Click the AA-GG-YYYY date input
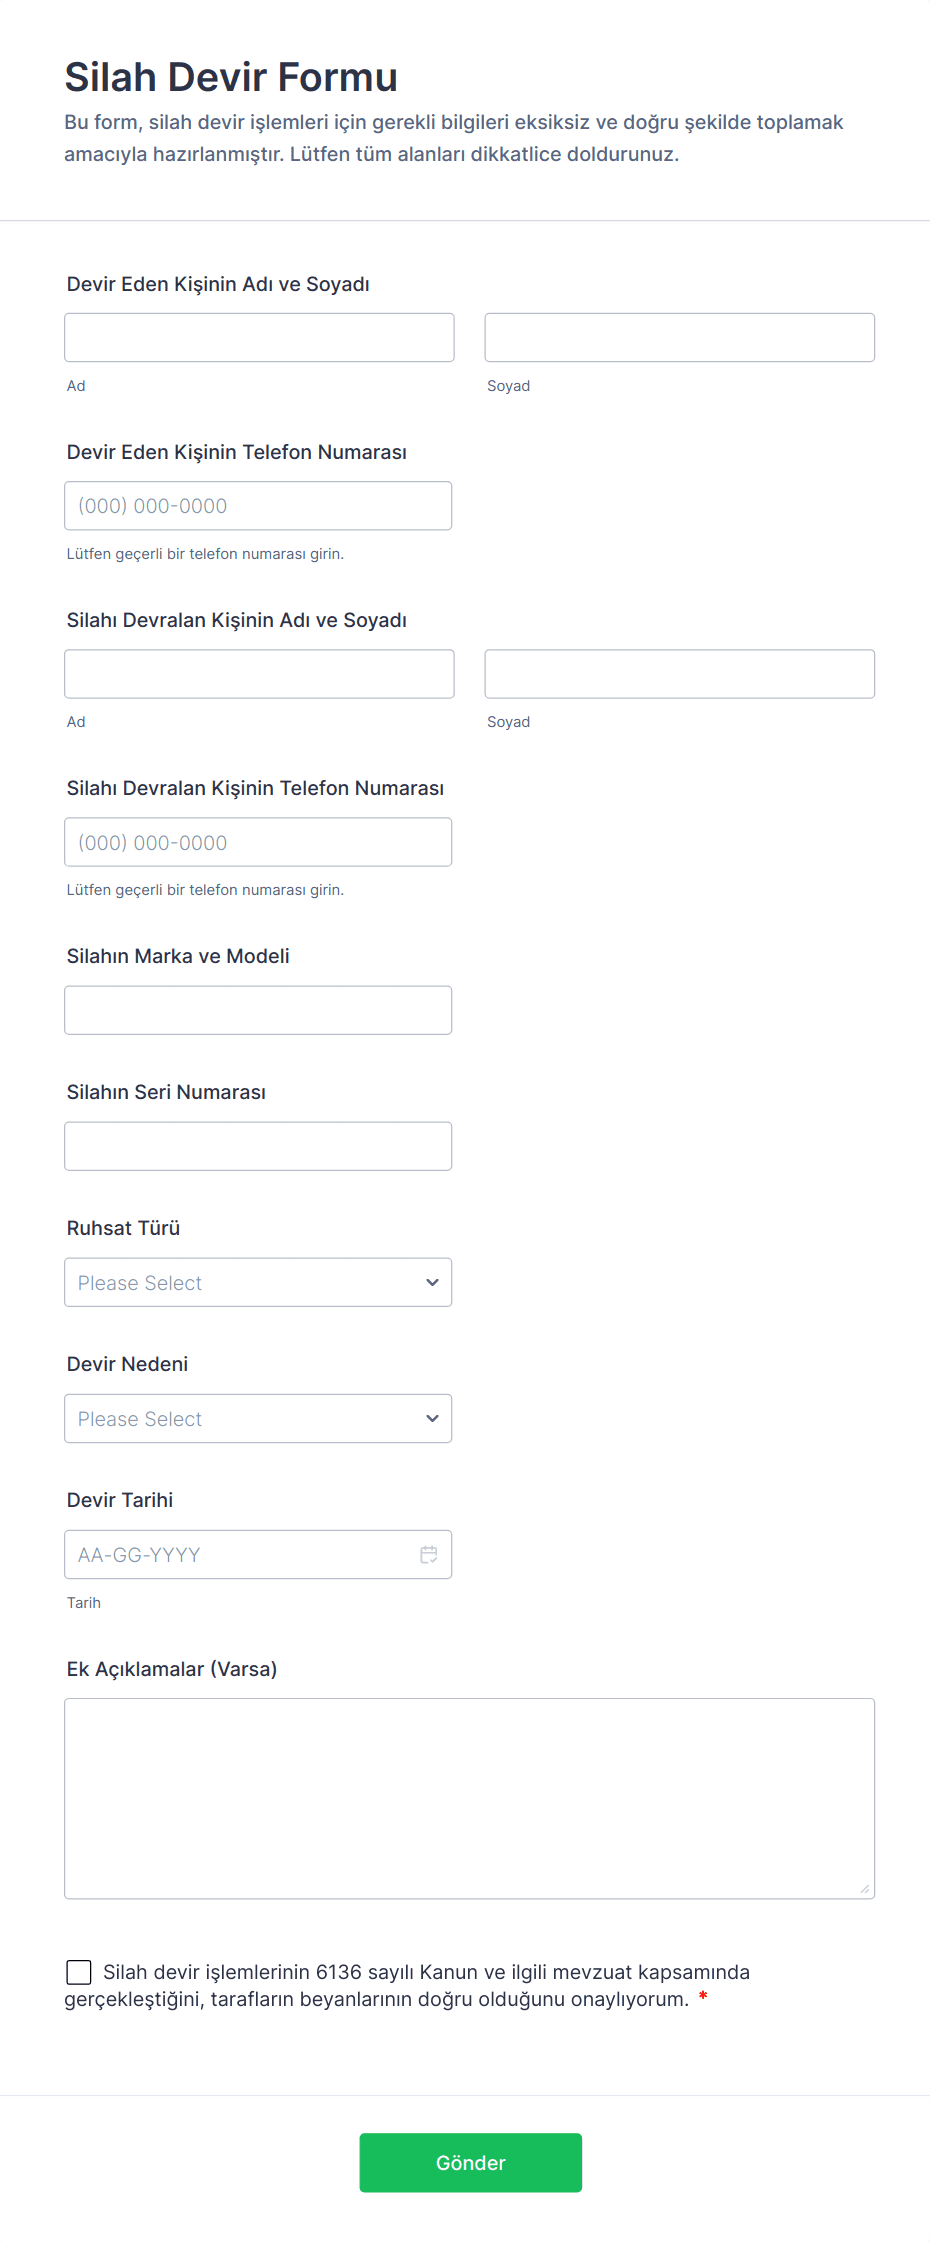Viewport: 930px width, 2242px height. 240,1554
